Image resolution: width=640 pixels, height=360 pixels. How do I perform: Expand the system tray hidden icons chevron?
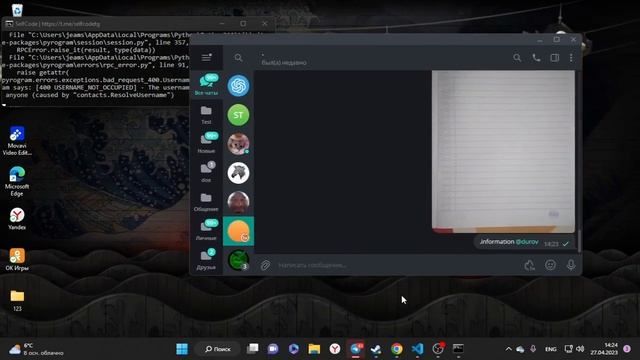pos(508,349)
